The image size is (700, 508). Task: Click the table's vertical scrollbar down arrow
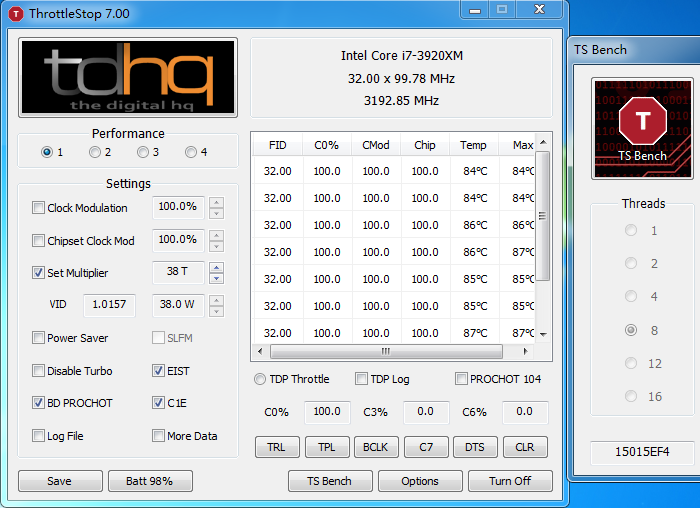(543, 334)
